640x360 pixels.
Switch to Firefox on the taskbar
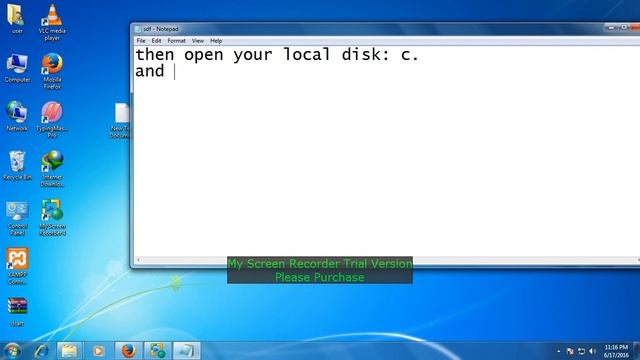pos(128,351)
